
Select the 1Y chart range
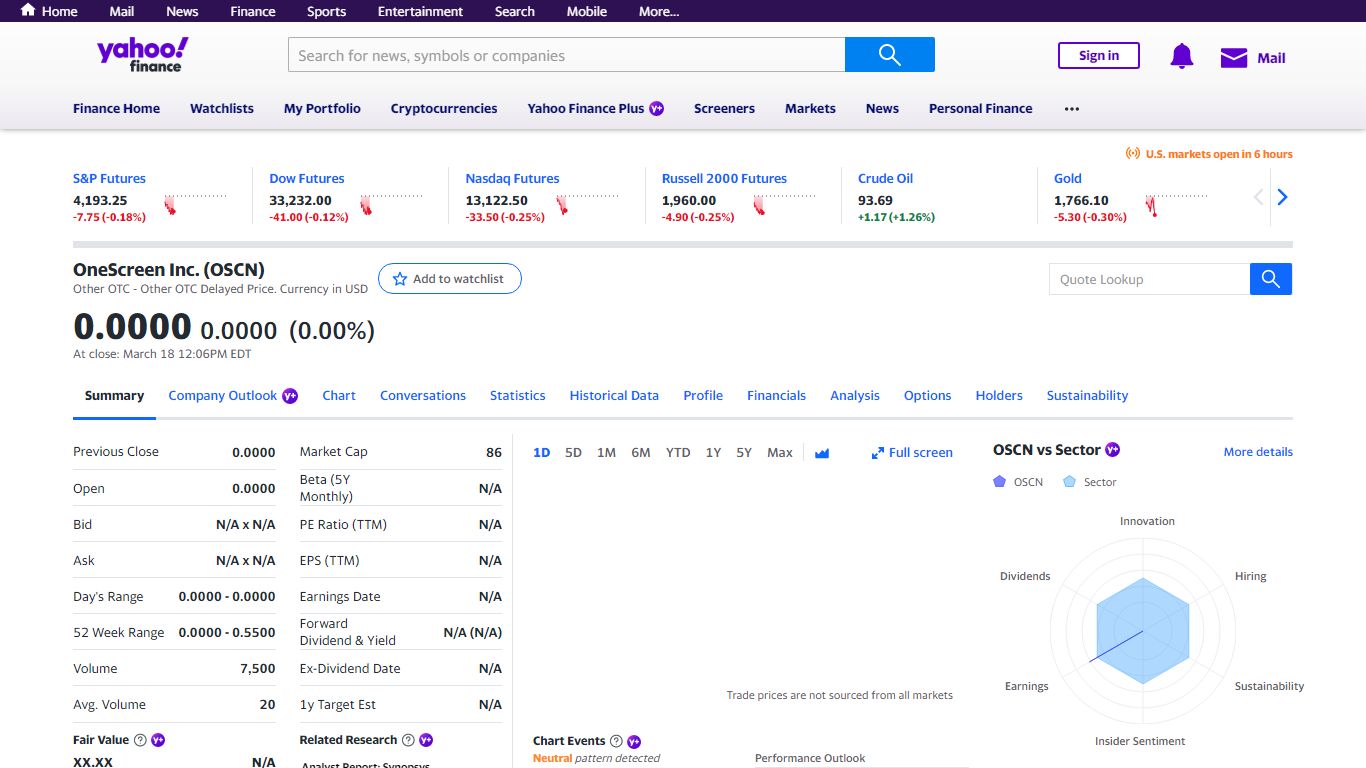[x=713, y=452]
